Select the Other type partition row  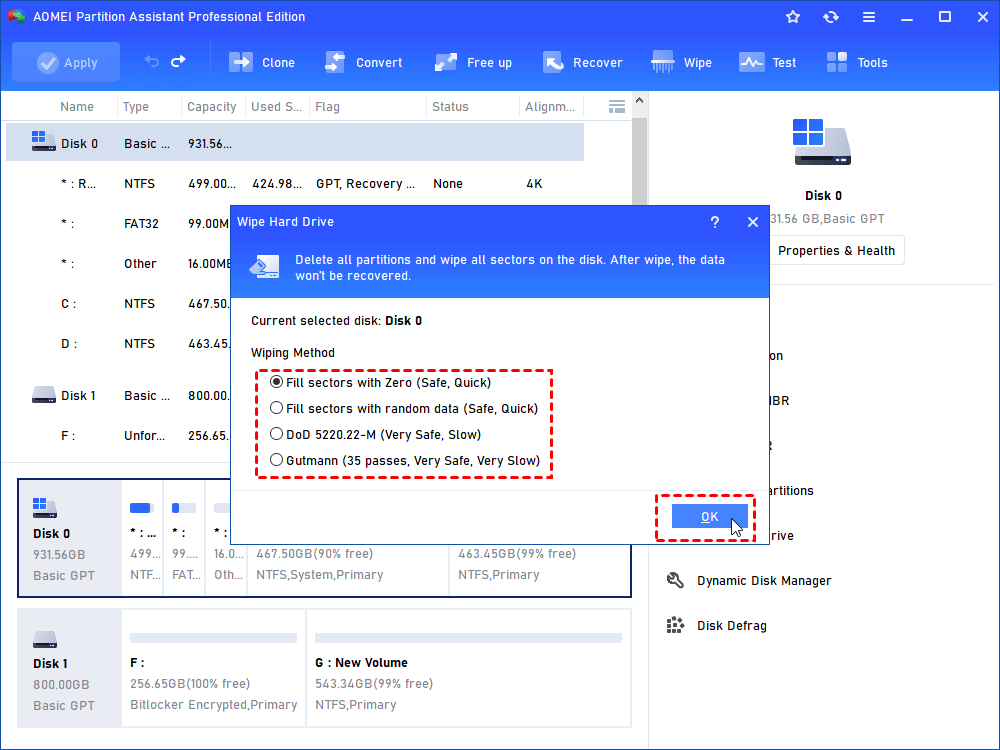[x=119, y=263]
